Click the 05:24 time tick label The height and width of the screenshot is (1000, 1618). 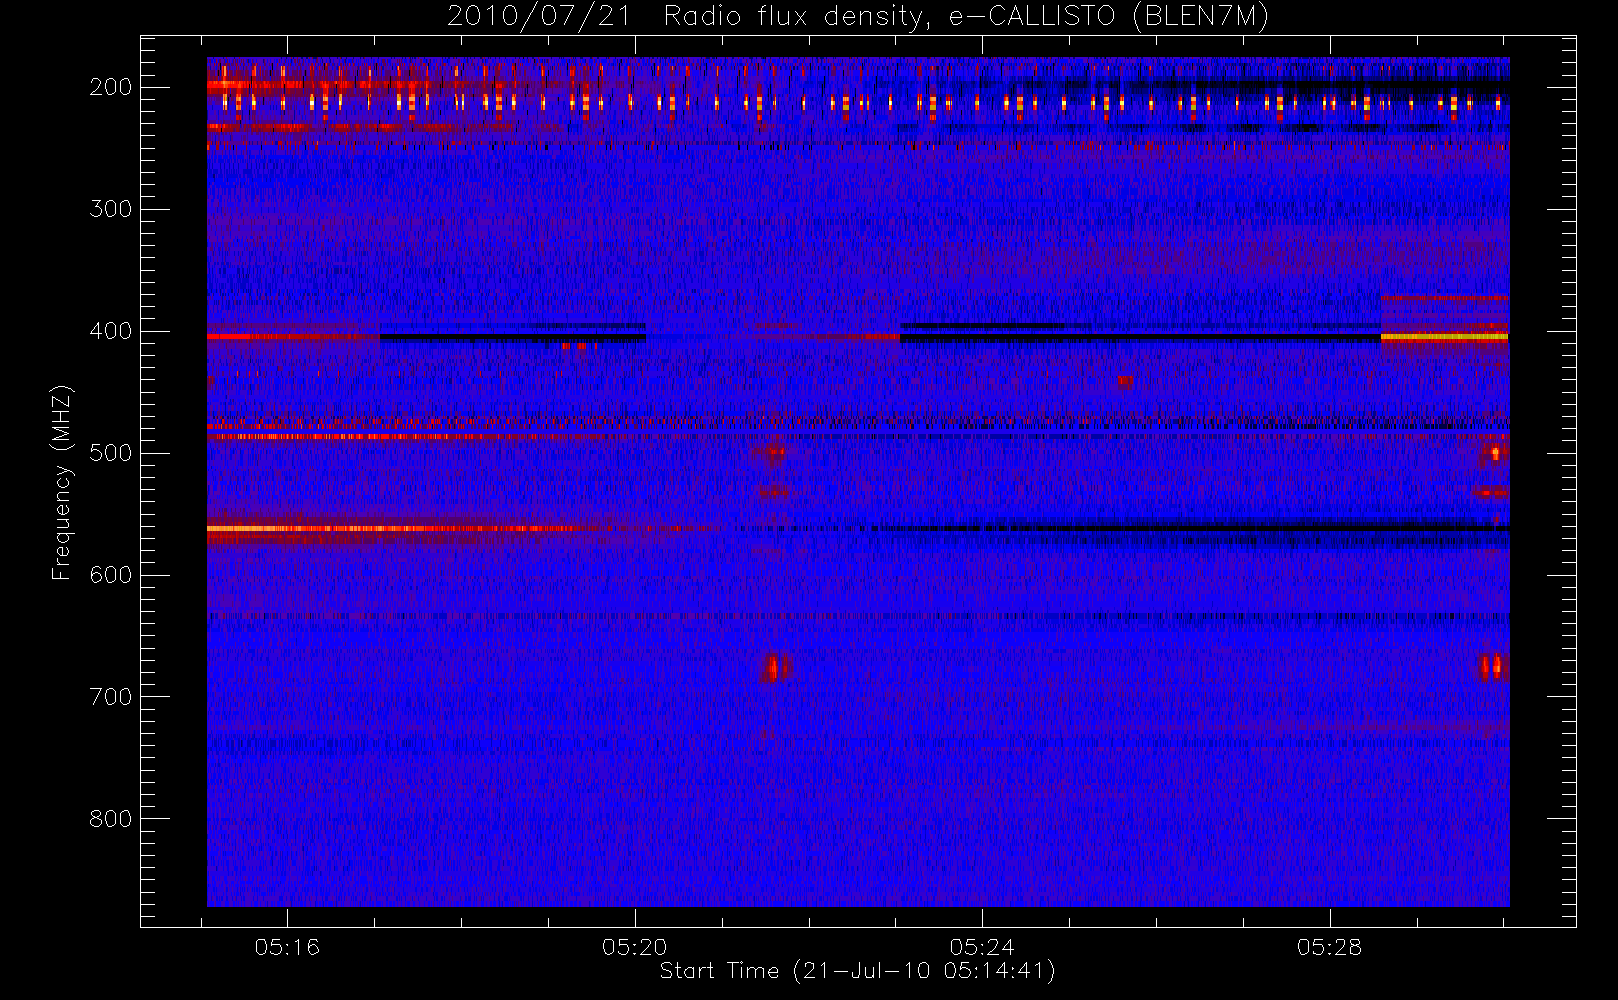[x=982, y=947]
